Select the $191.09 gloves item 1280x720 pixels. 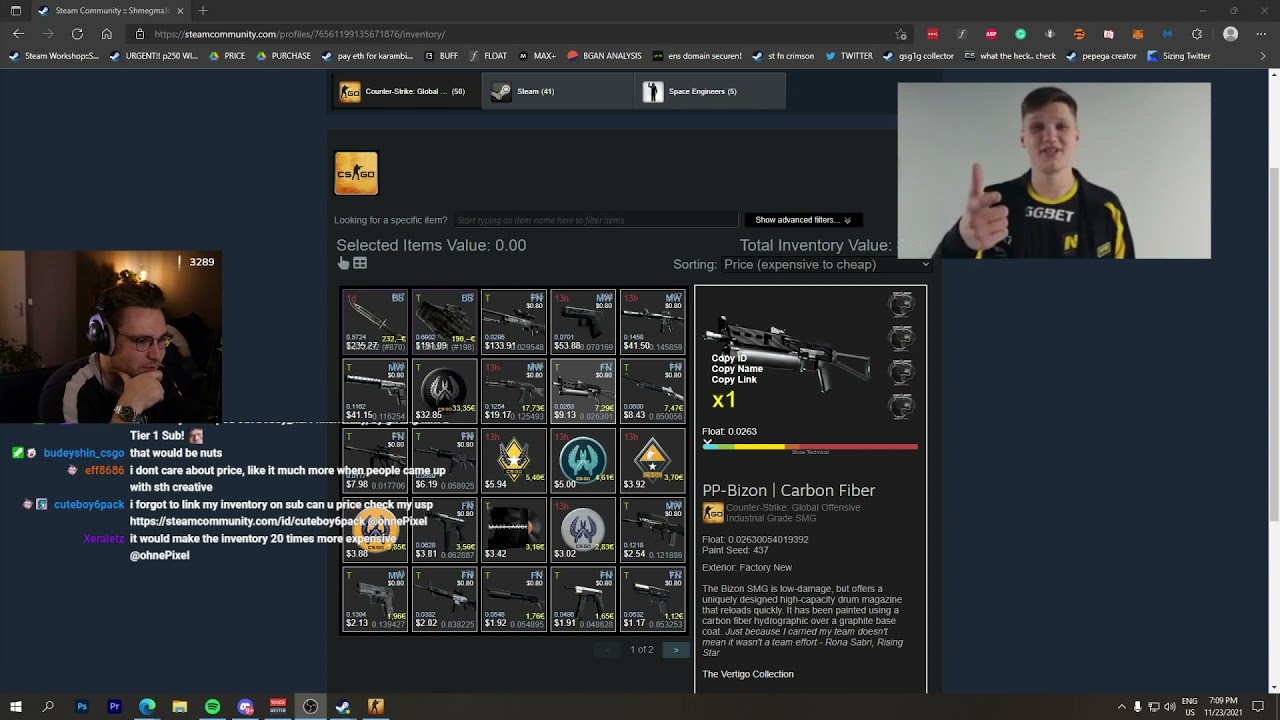coord(445,321)
